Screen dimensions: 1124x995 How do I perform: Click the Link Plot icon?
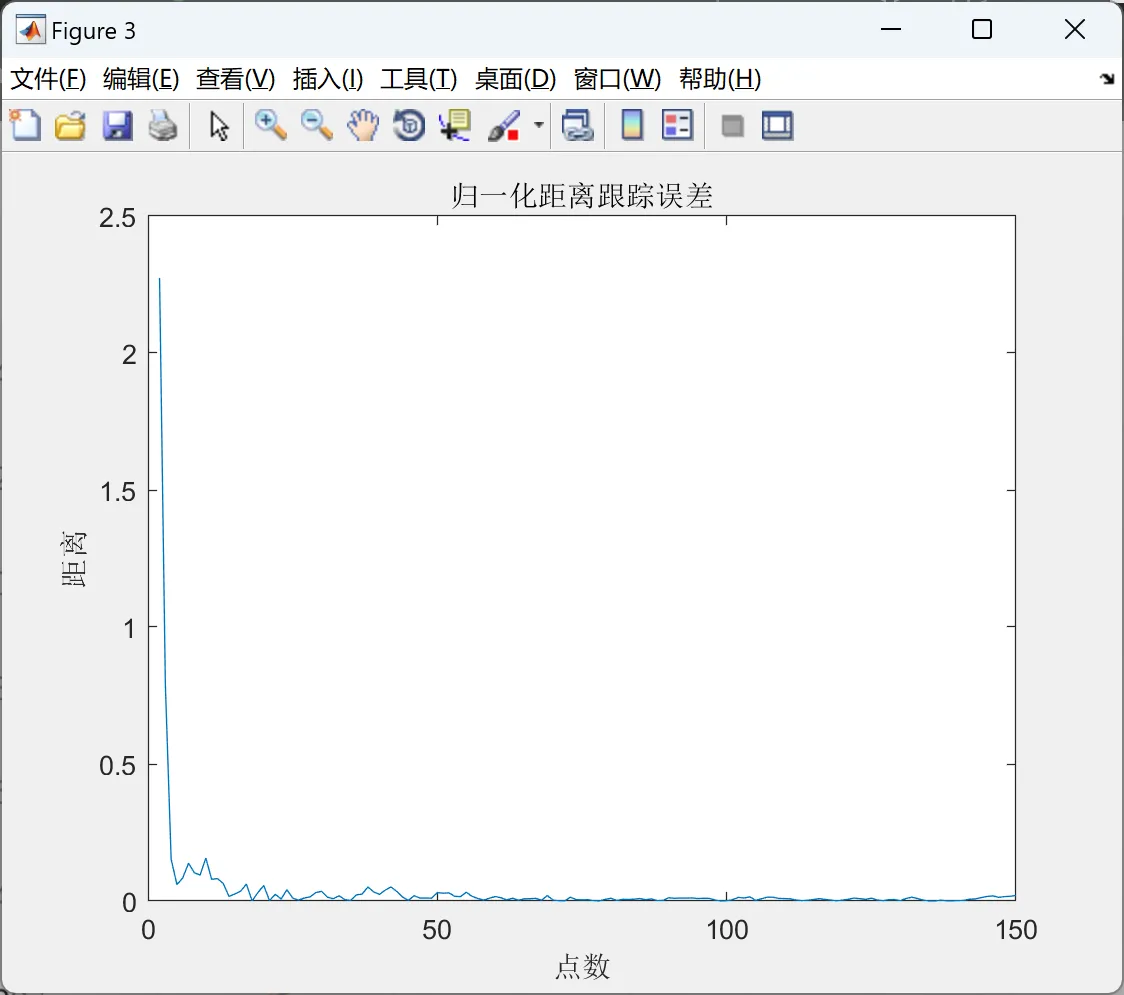578,125
